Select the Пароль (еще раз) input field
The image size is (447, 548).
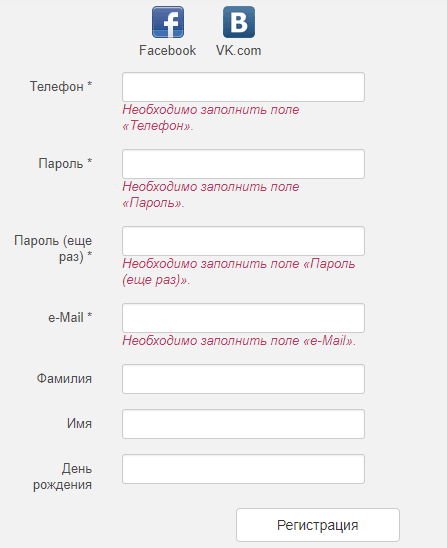point(243,241)
